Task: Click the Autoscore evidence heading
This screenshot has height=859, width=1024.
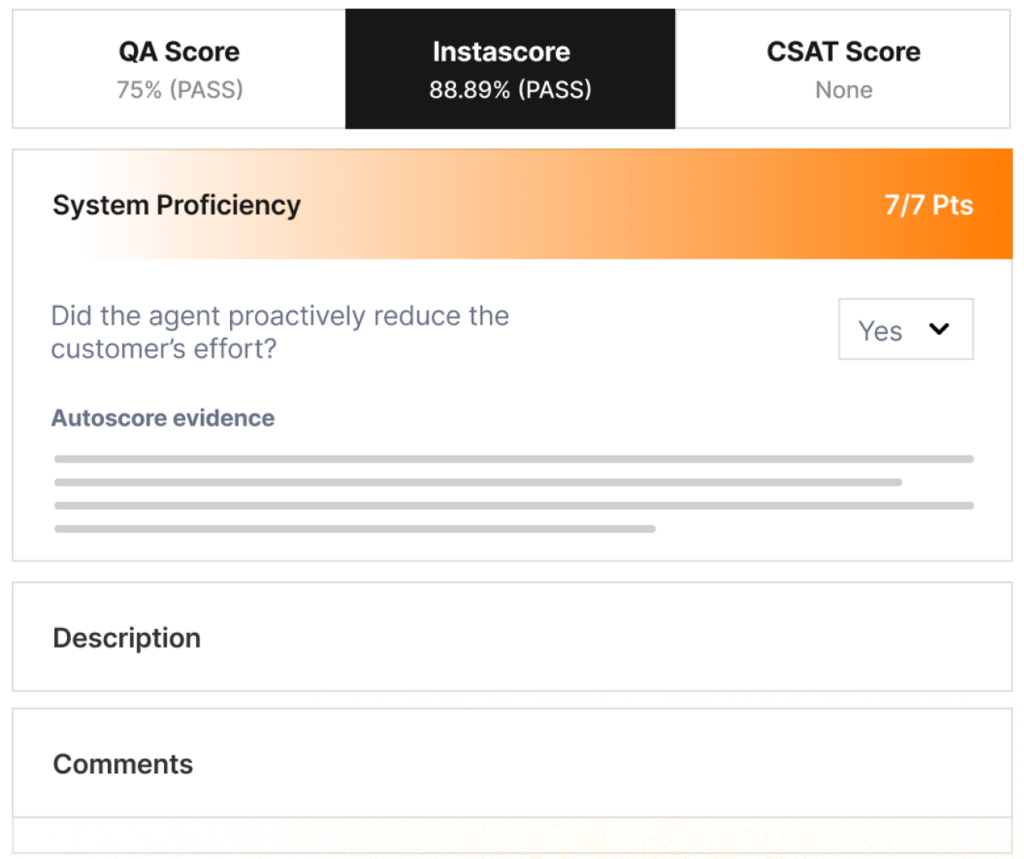Action: click(163, 418)
